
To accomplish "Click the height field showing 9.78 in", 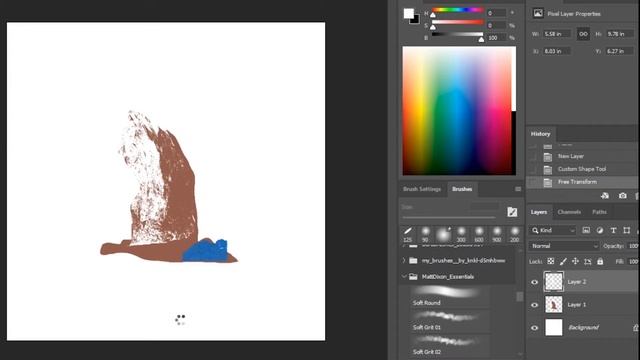I will (620, 34).
